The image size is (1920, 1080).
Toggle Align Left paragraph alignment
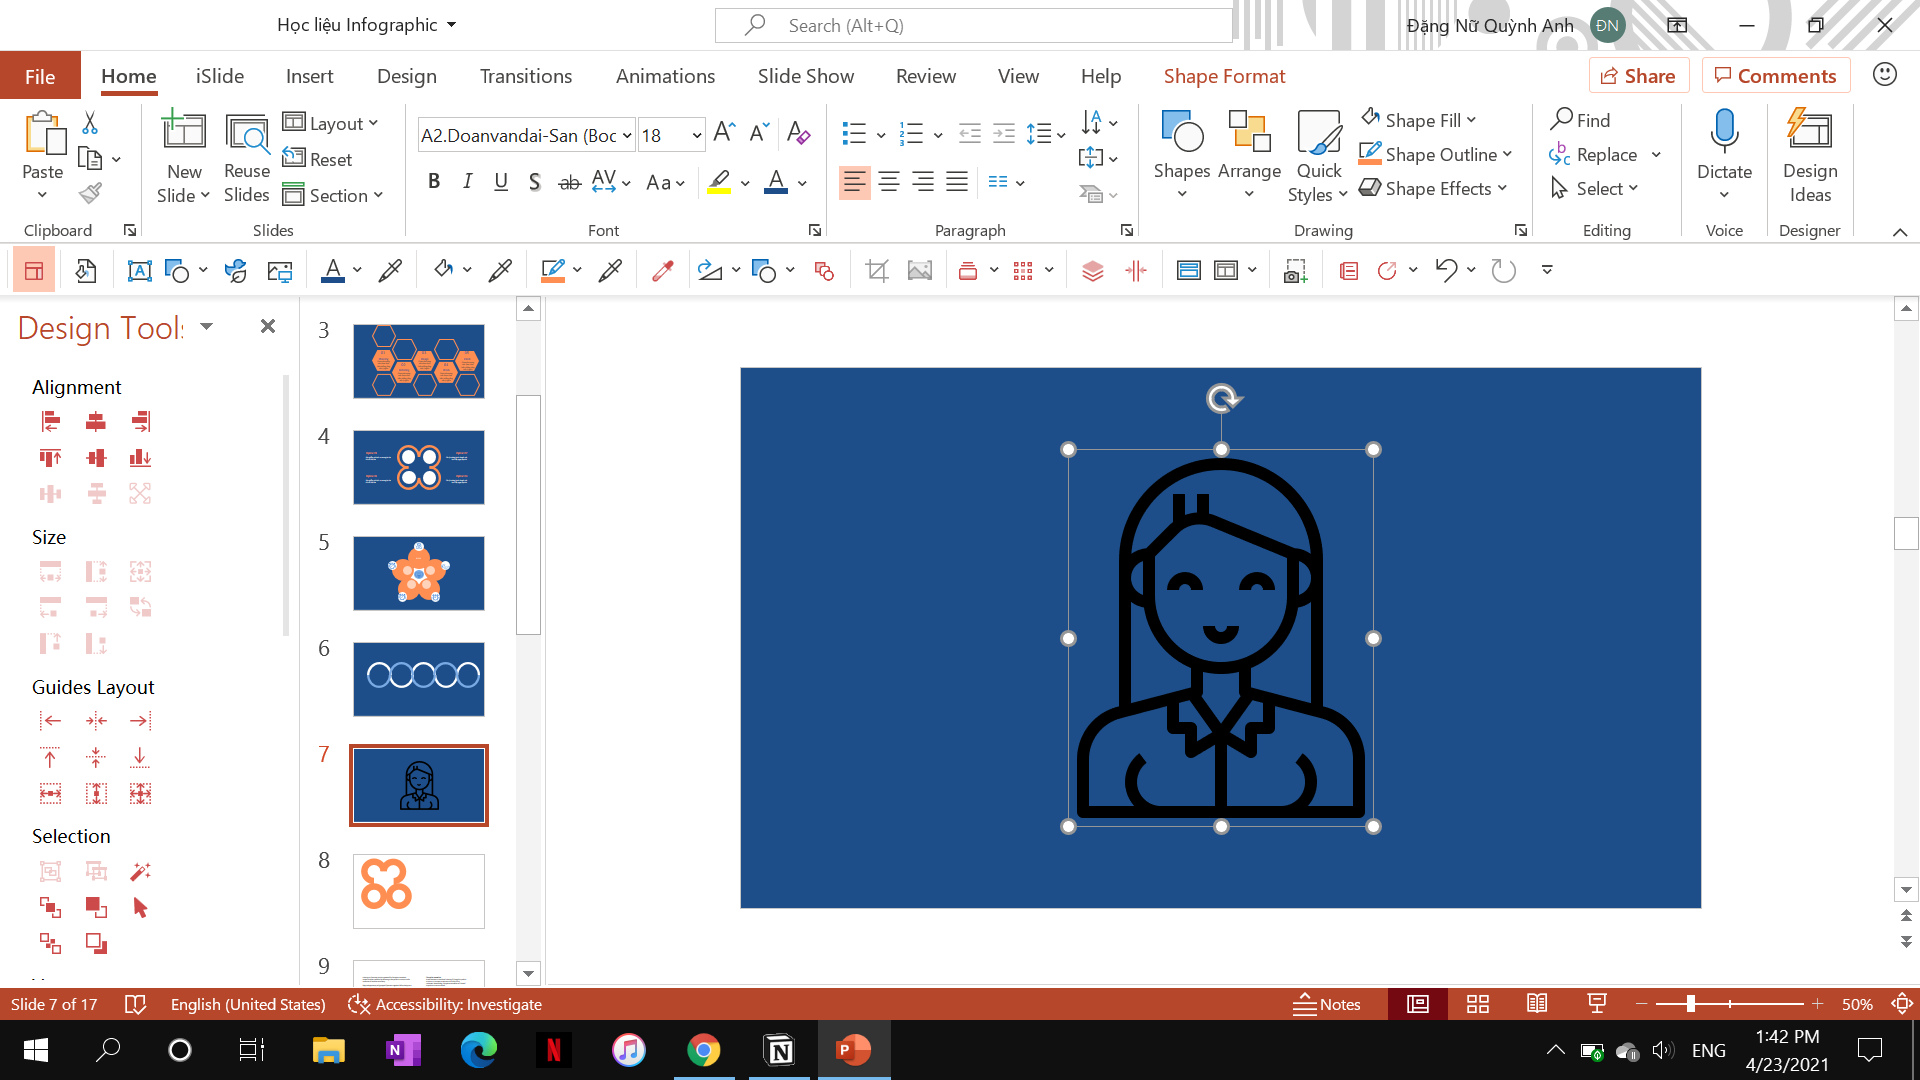click(x=854, y=182)
